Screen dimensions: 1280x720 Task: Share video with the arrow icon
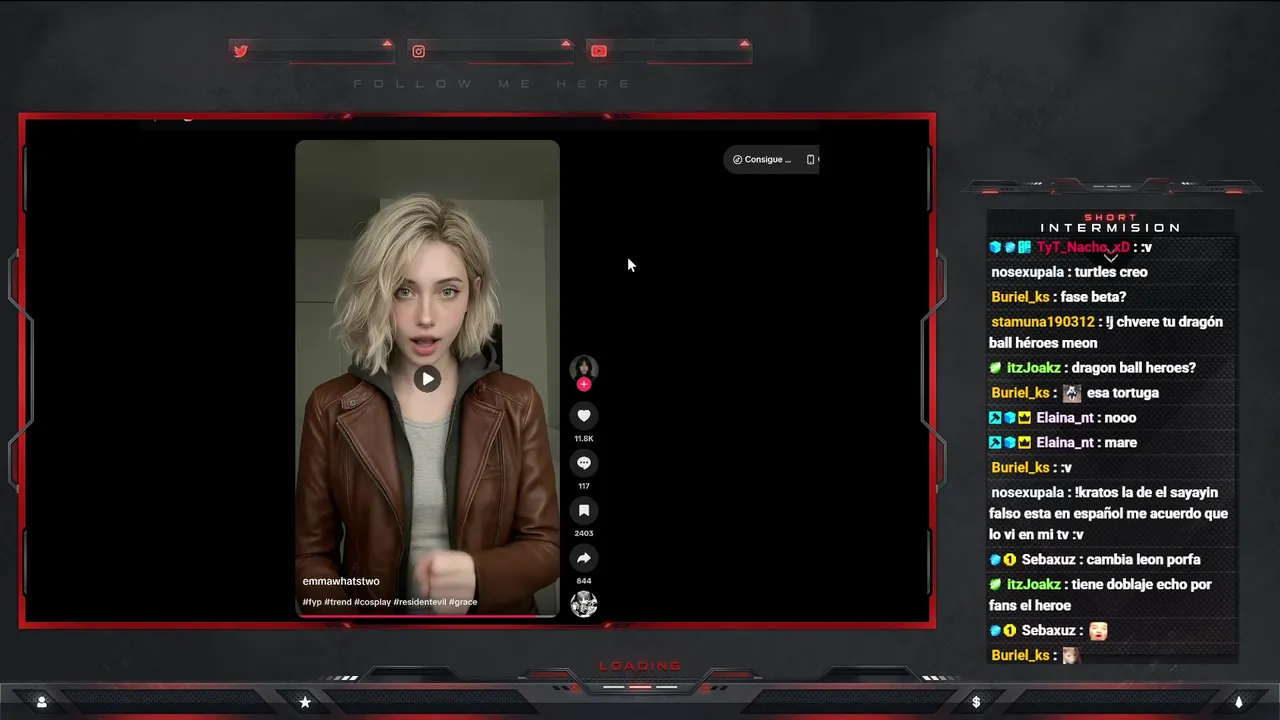[584, 558]
